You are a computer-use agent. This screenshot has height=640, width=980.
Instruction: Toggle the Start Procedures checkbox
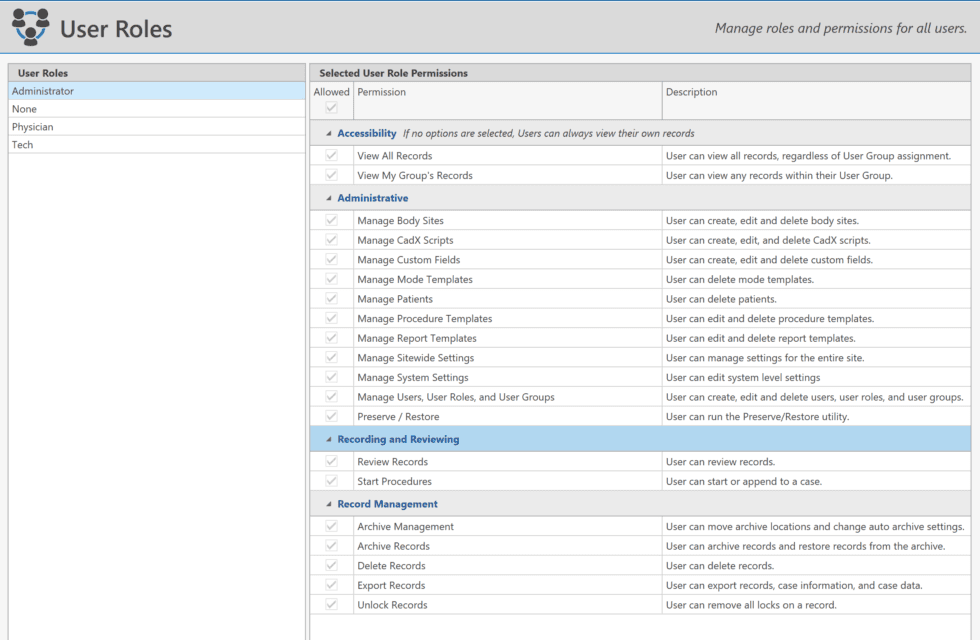pos(331,482)
